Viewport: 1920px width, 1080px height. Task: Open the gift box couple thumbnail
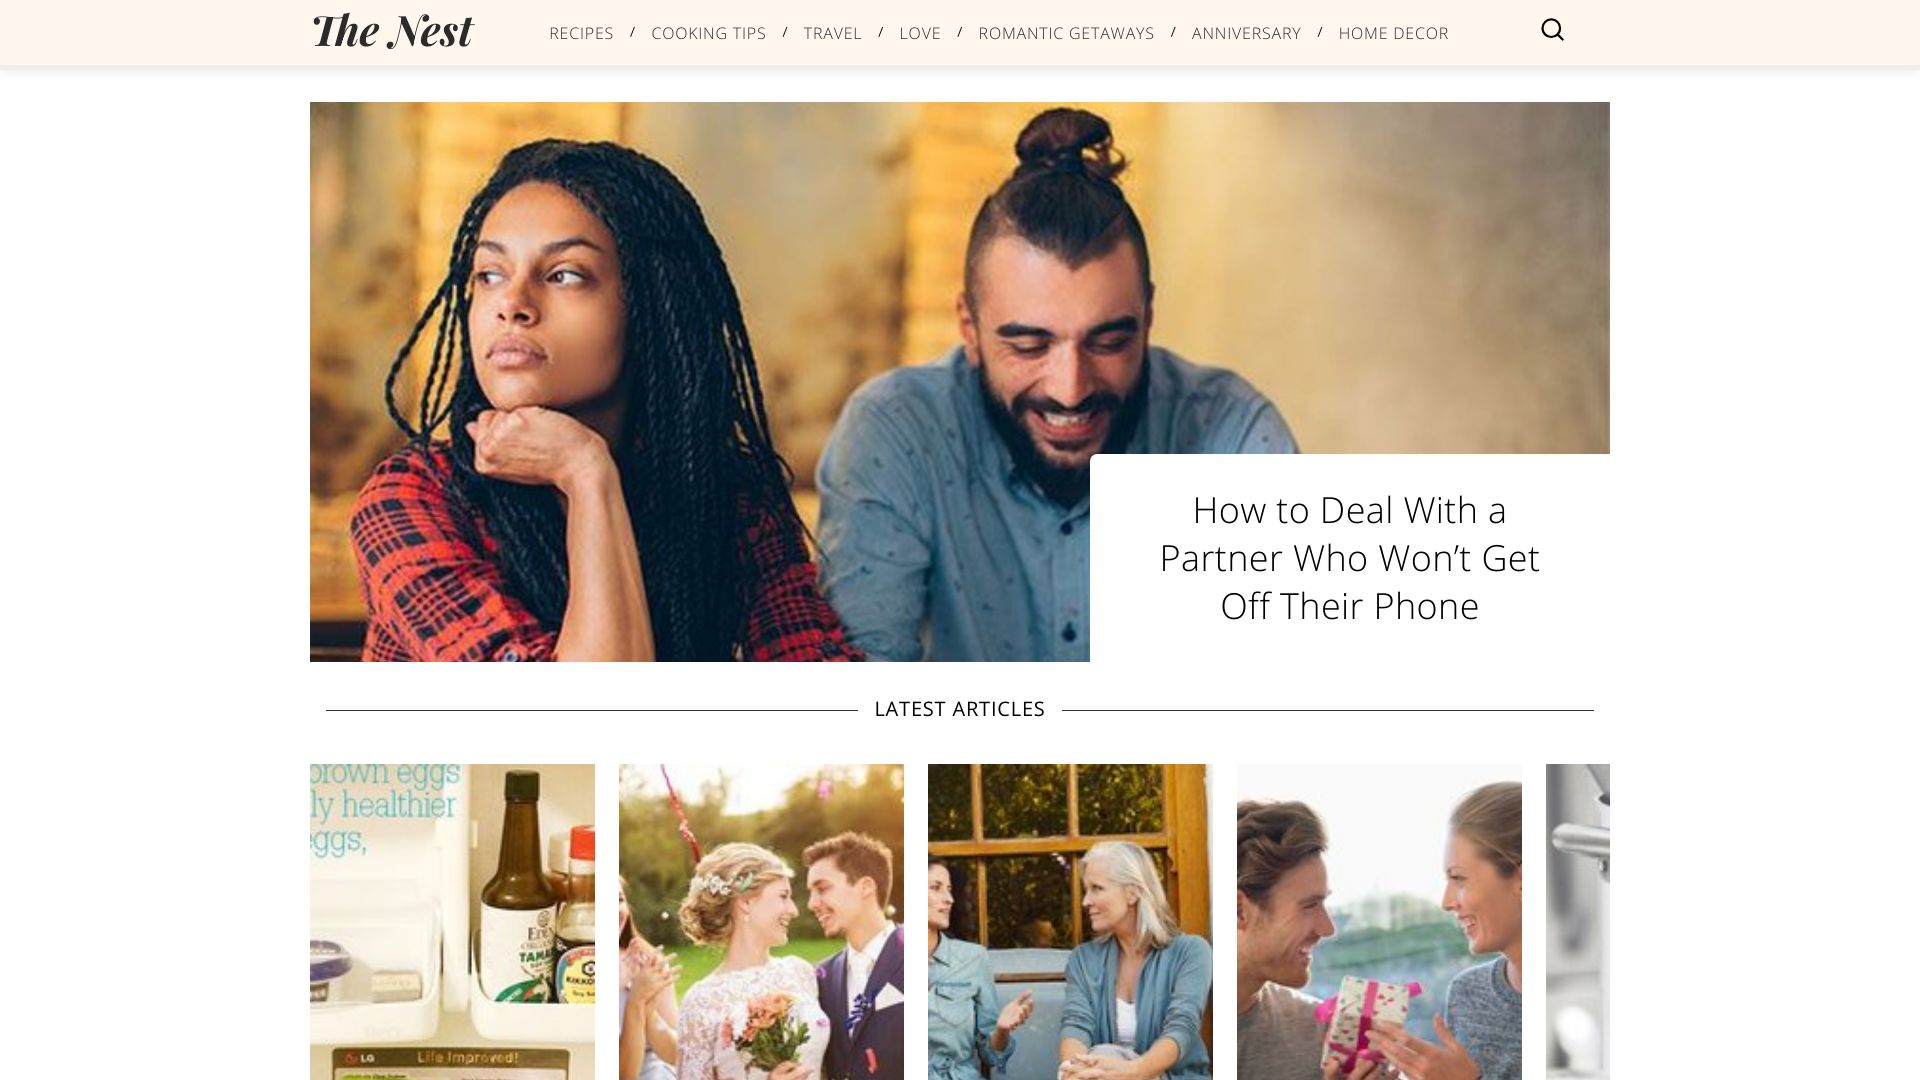1379,922
